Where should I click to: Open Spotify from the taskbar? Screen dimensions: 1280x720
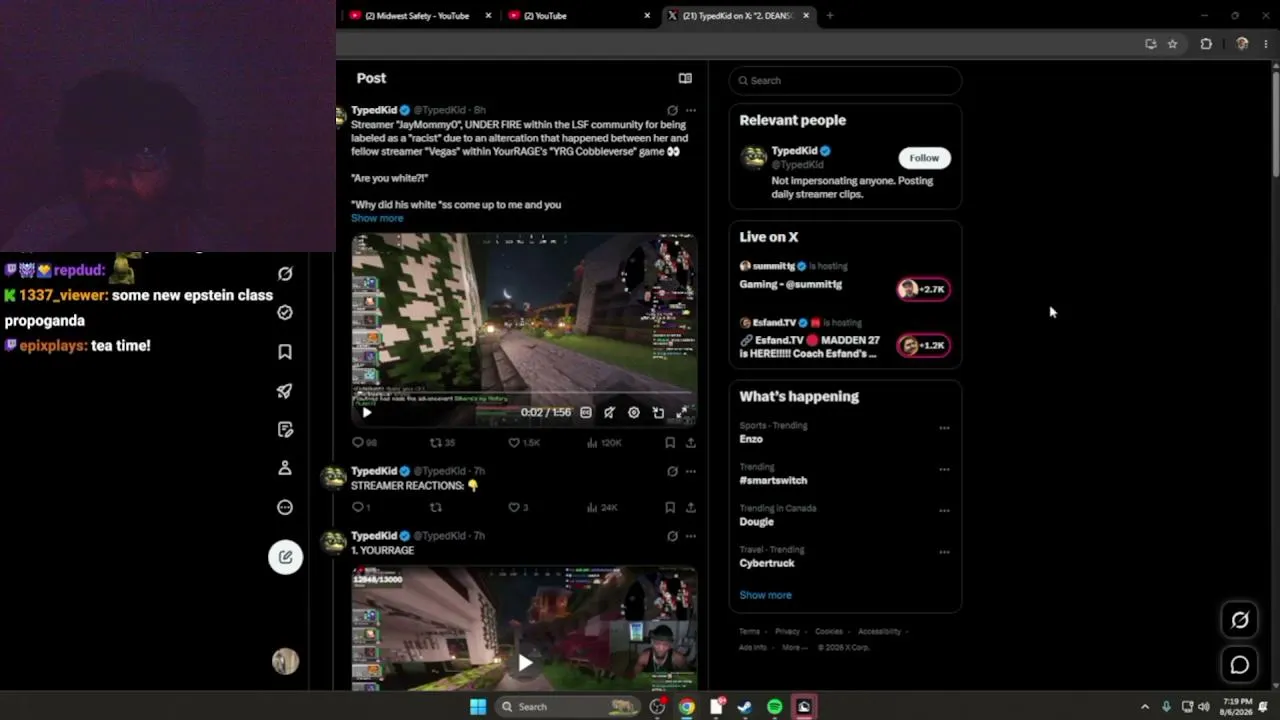[775, 707]
